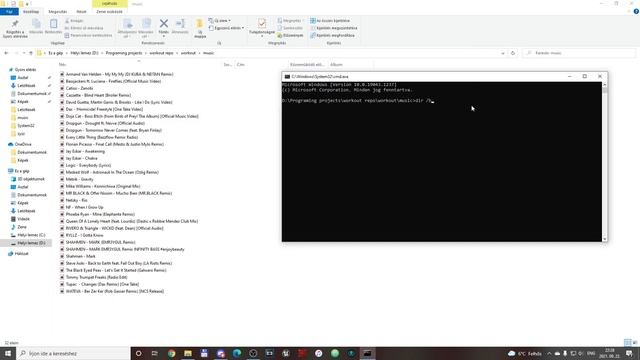Click 'workout repo' in the address breadcrumb
640x360 pixels.
click(161, 53)
